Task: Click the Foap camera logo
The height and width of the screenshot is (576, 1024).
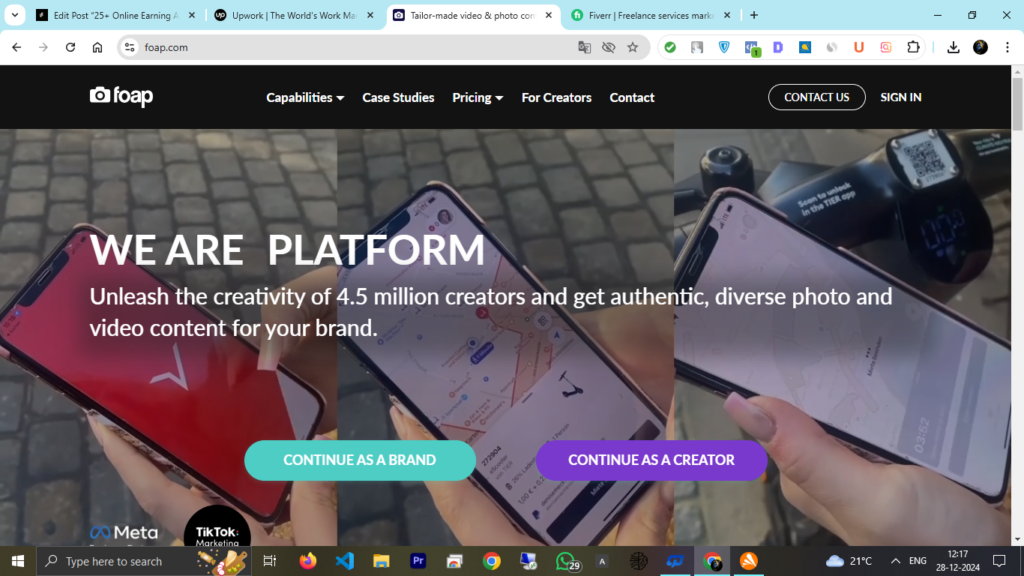Action: (x=121, y=97)
